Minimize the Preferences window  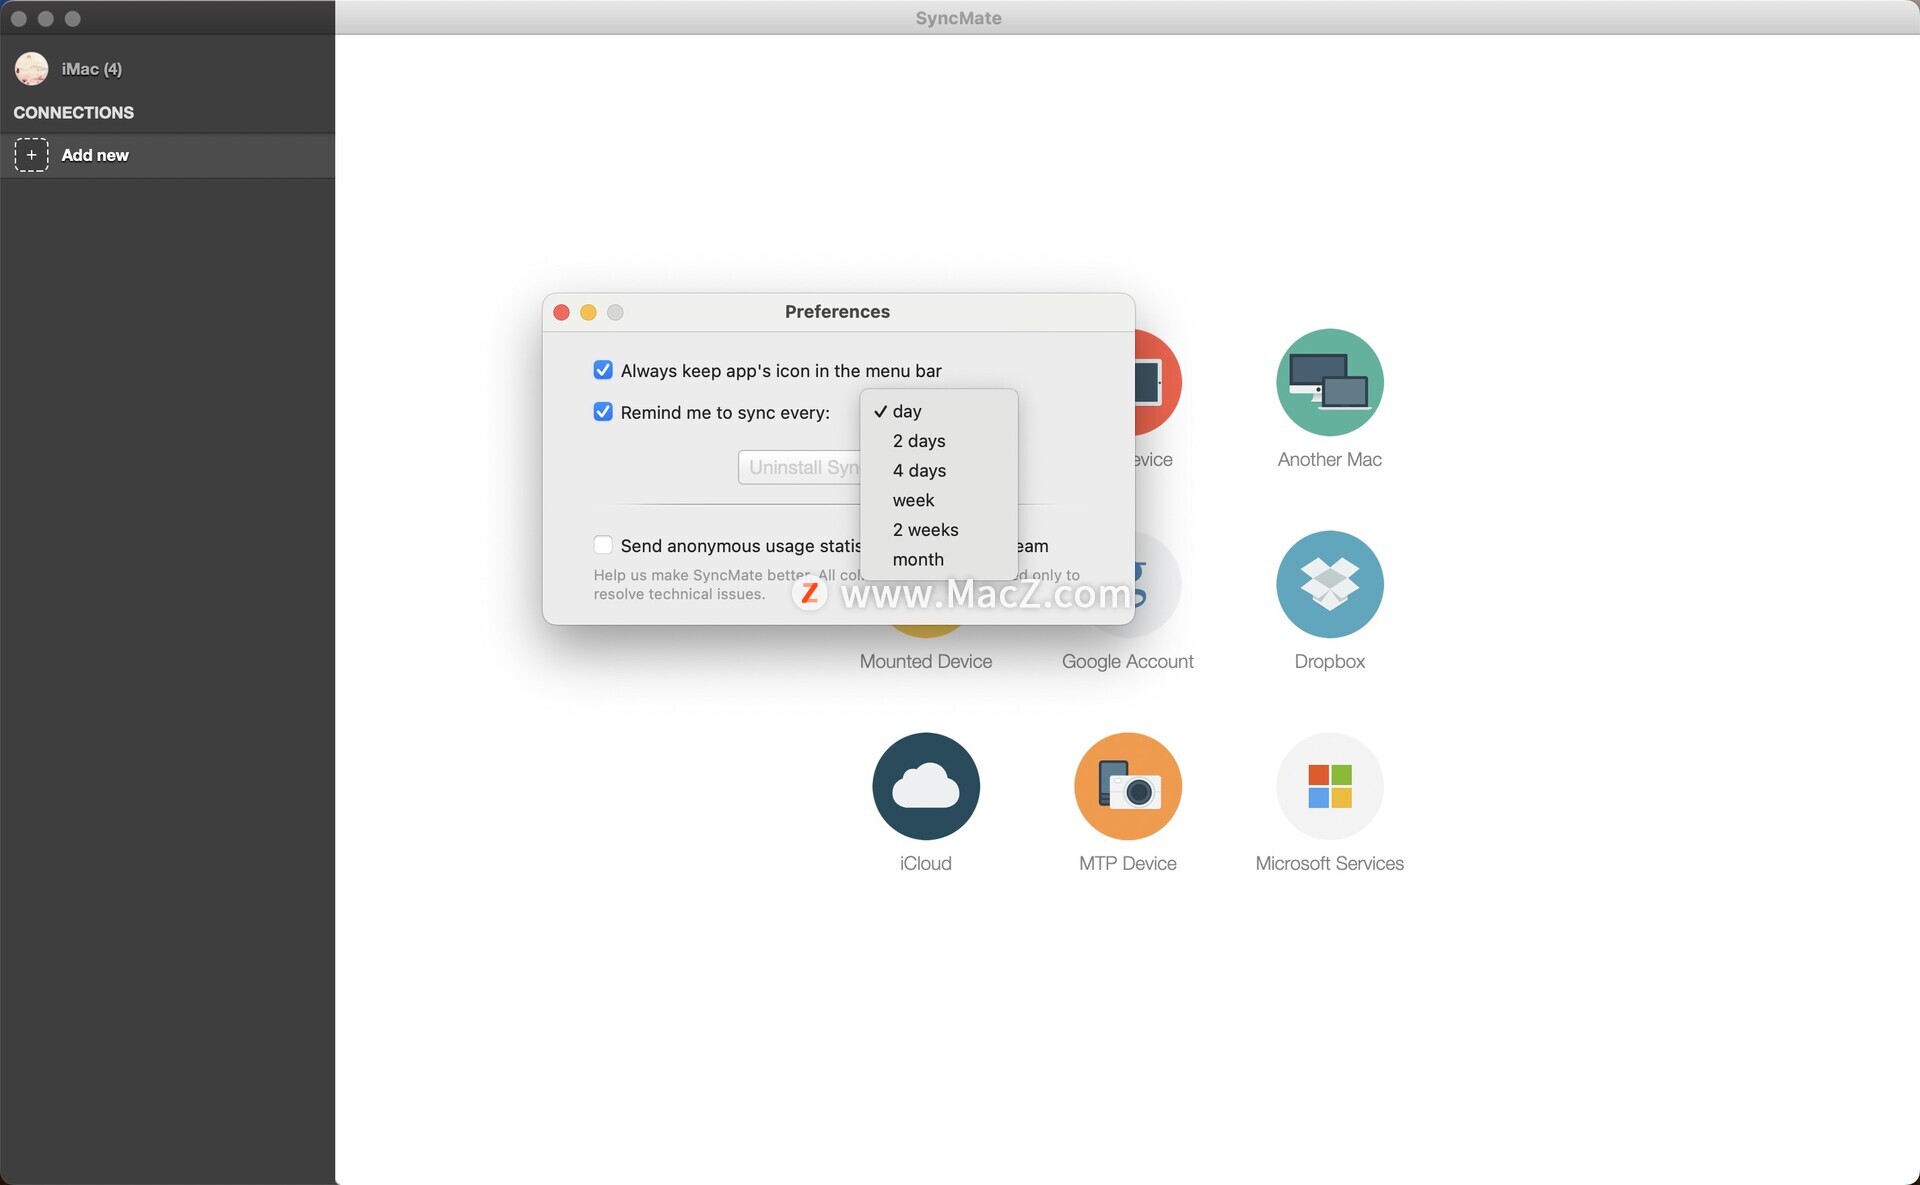(x=588, y=312)
